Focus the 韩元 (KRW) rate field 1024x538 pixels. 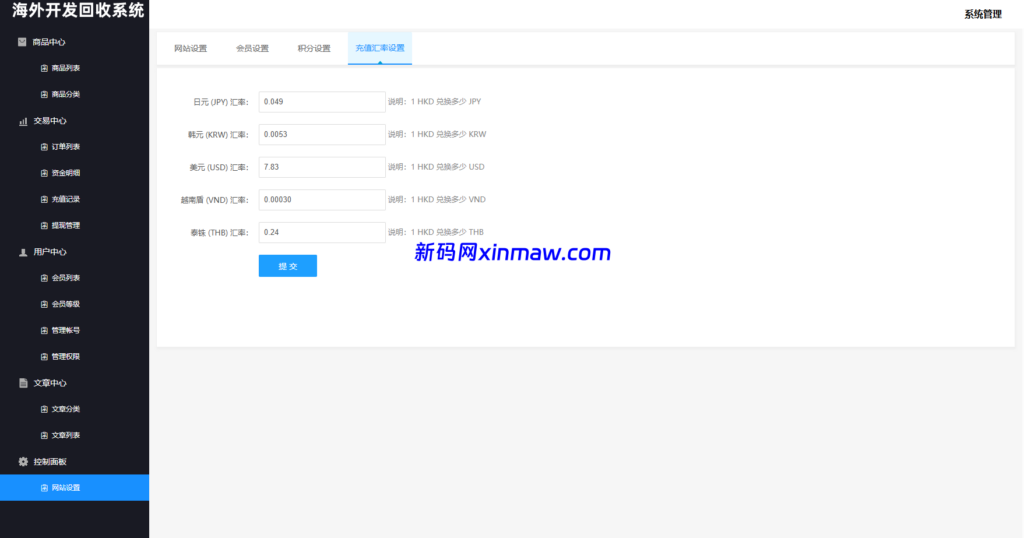[322, 134]
